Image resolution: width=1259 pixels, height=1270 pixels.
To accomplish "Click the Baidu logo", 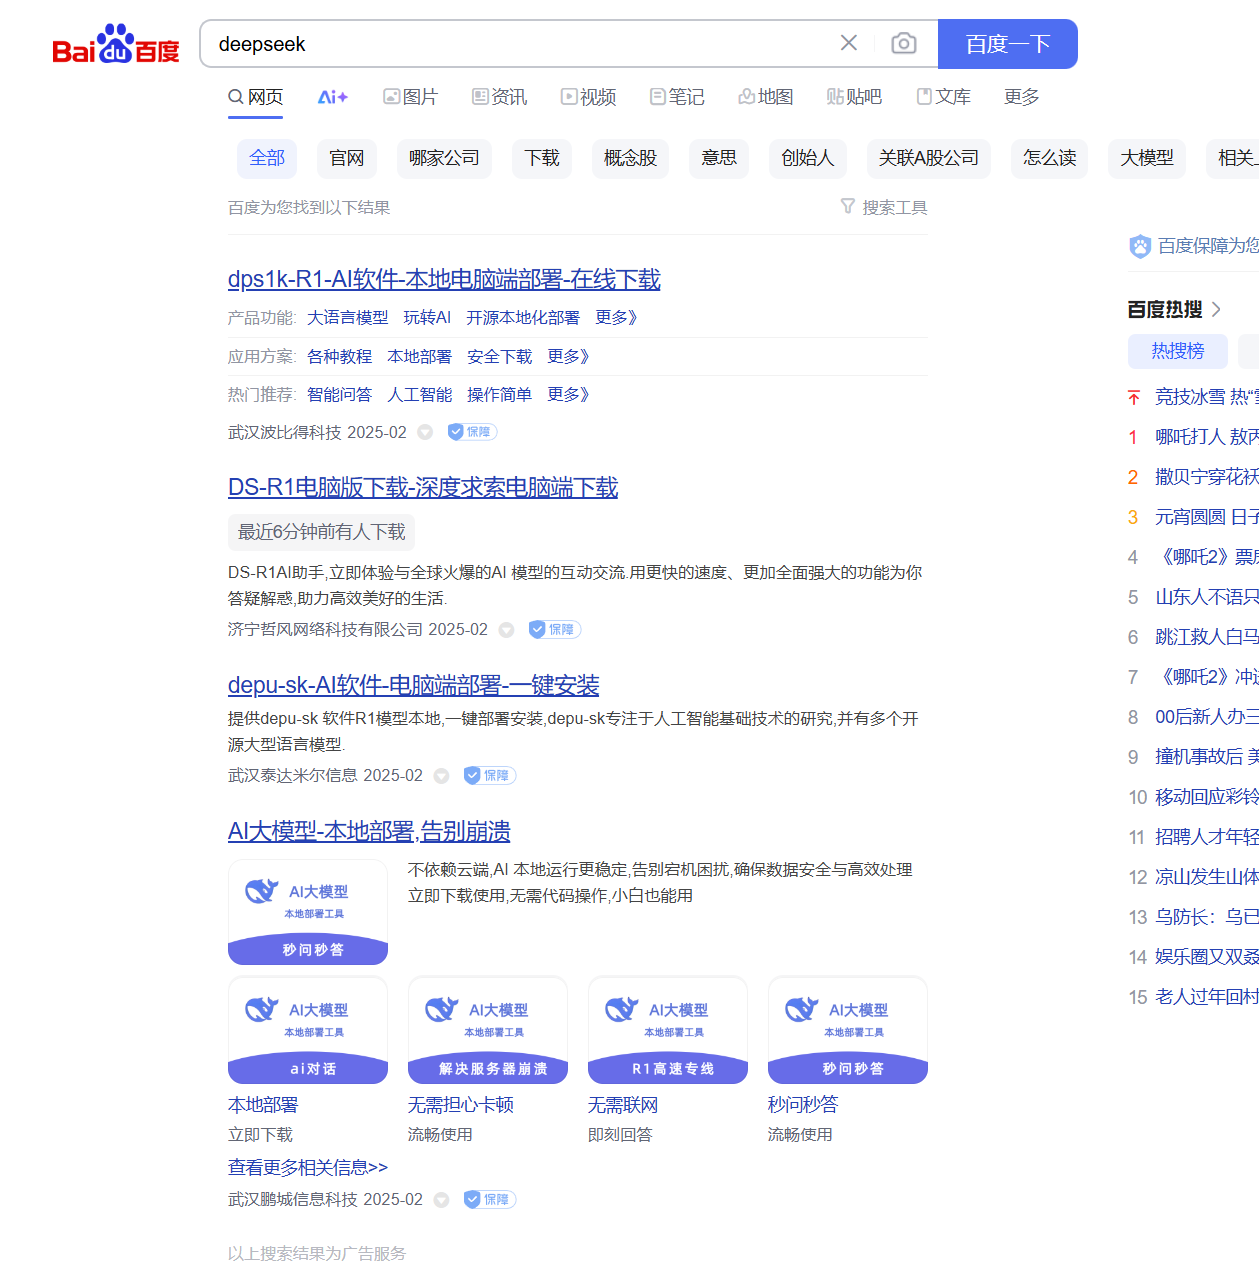I will click(x=115, y=45).
